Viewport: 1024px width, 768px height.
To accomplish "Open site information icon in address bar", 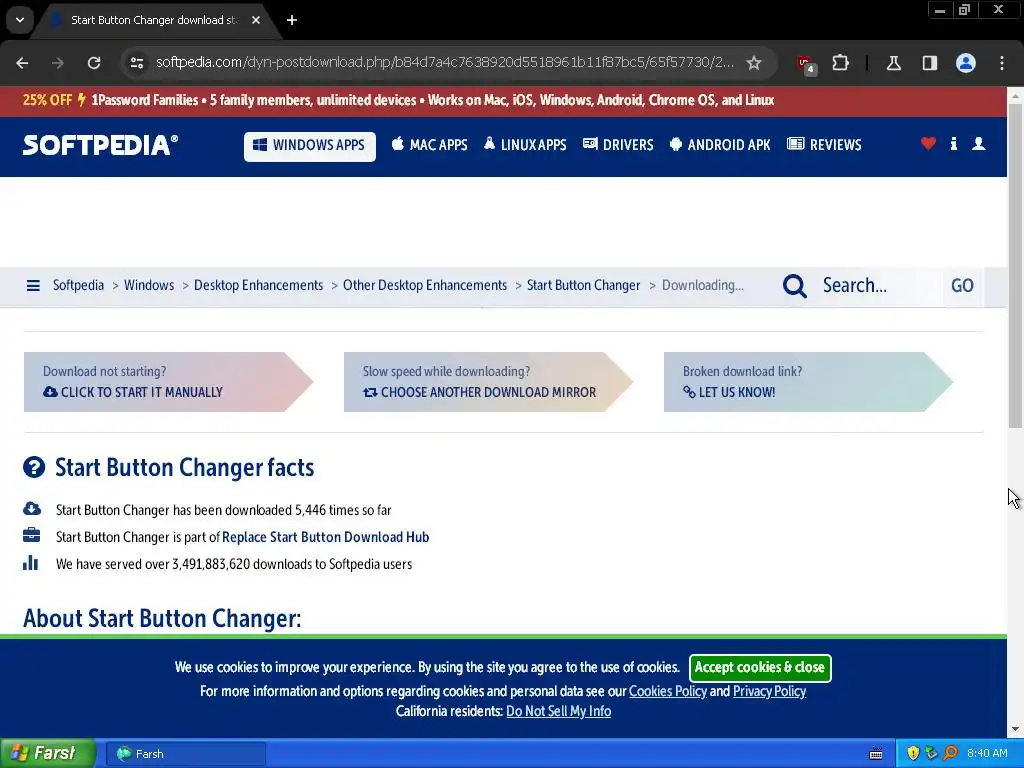I will click(x=136, y=63).
